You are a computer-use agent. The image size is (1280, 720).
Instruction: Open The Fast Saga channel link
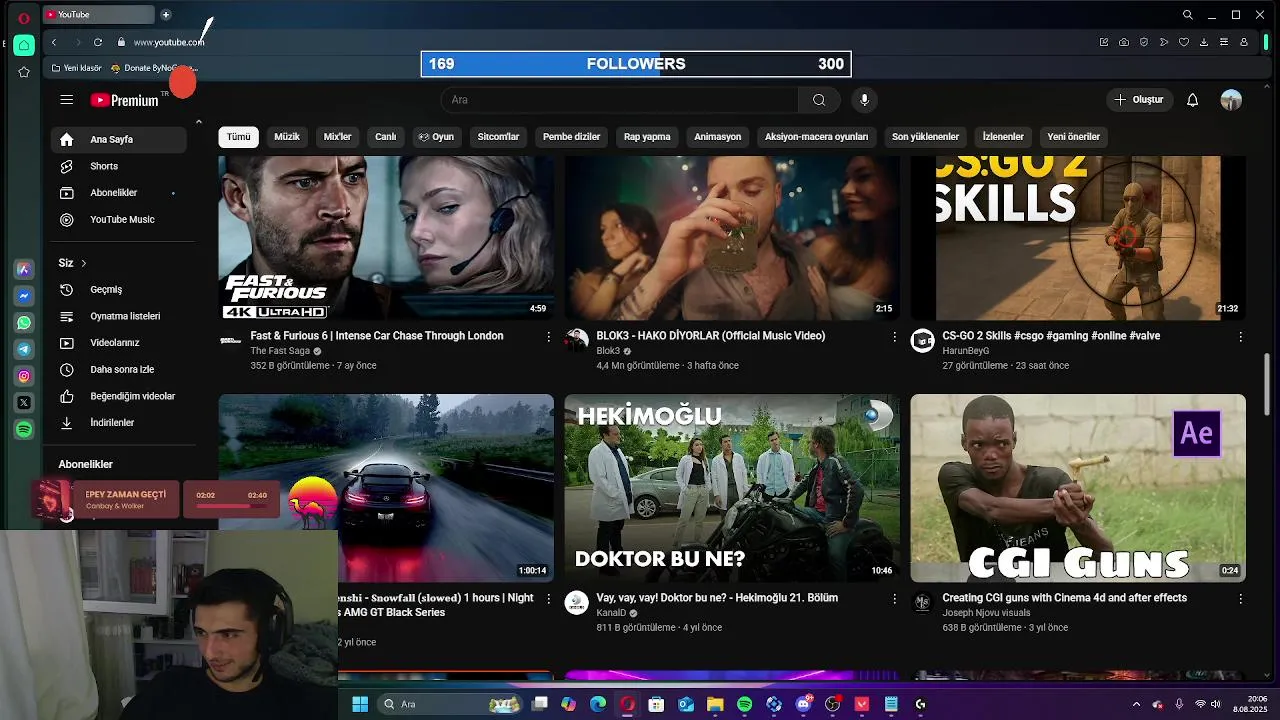[280, 351]
